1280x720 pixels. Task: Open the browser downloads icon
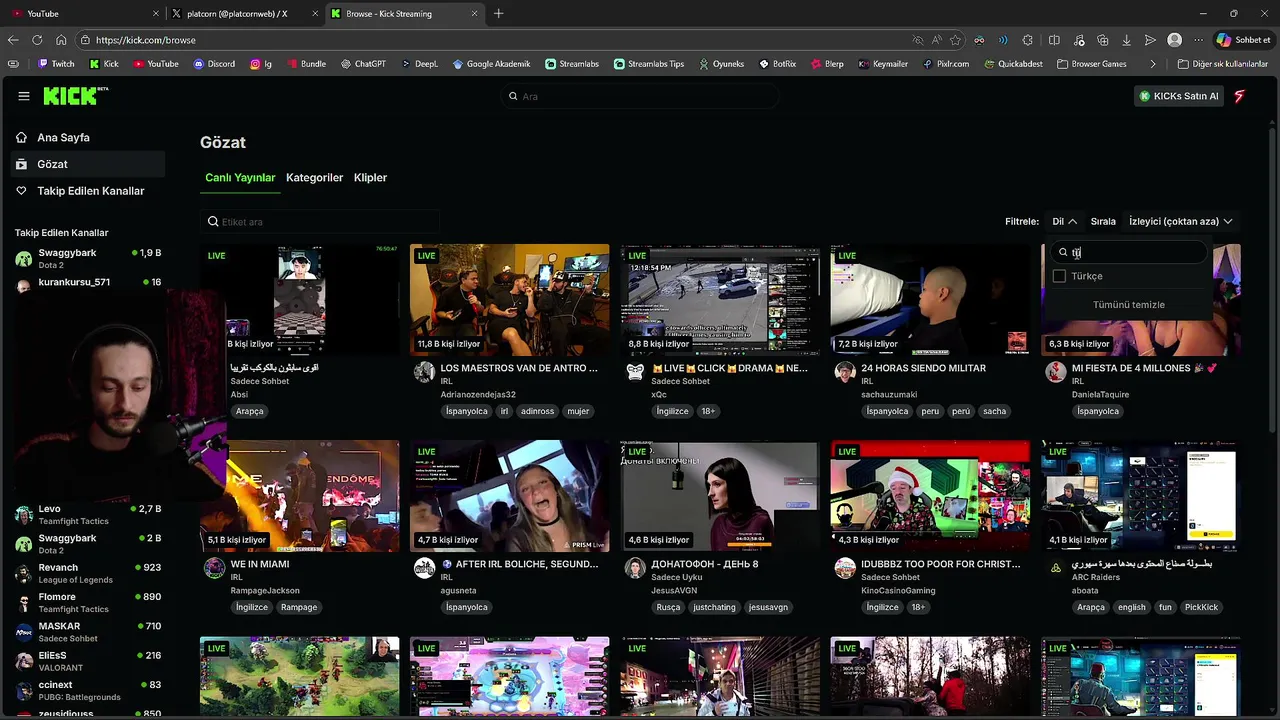(x=1126, y=40)
